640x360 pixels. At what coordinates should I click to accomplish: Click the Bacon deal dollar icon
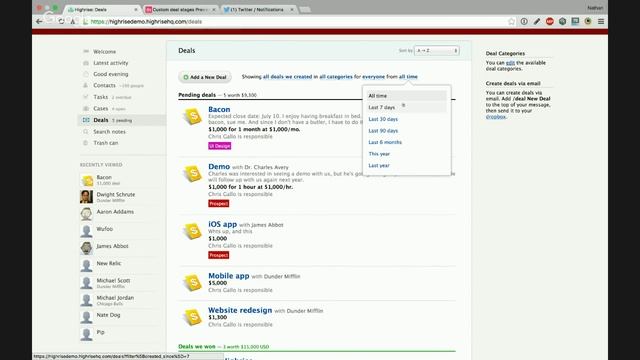coord(193,116)
